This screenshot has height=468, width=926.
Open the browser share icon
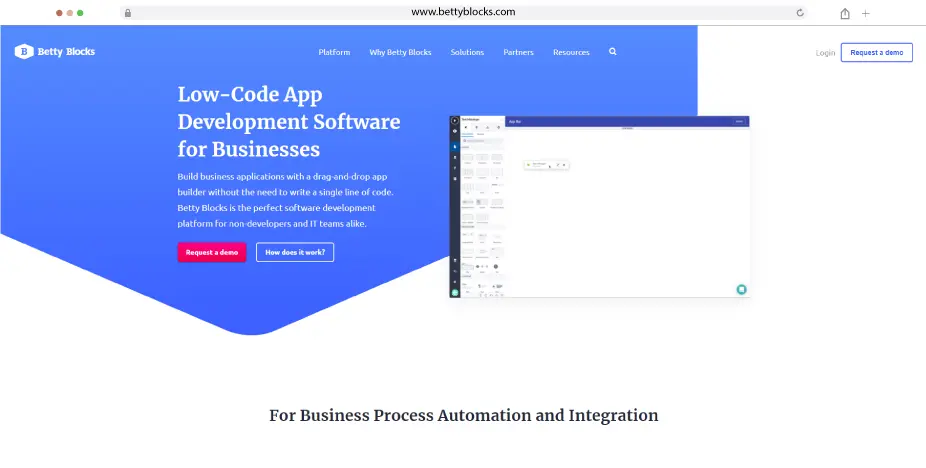tap(845, 14)
